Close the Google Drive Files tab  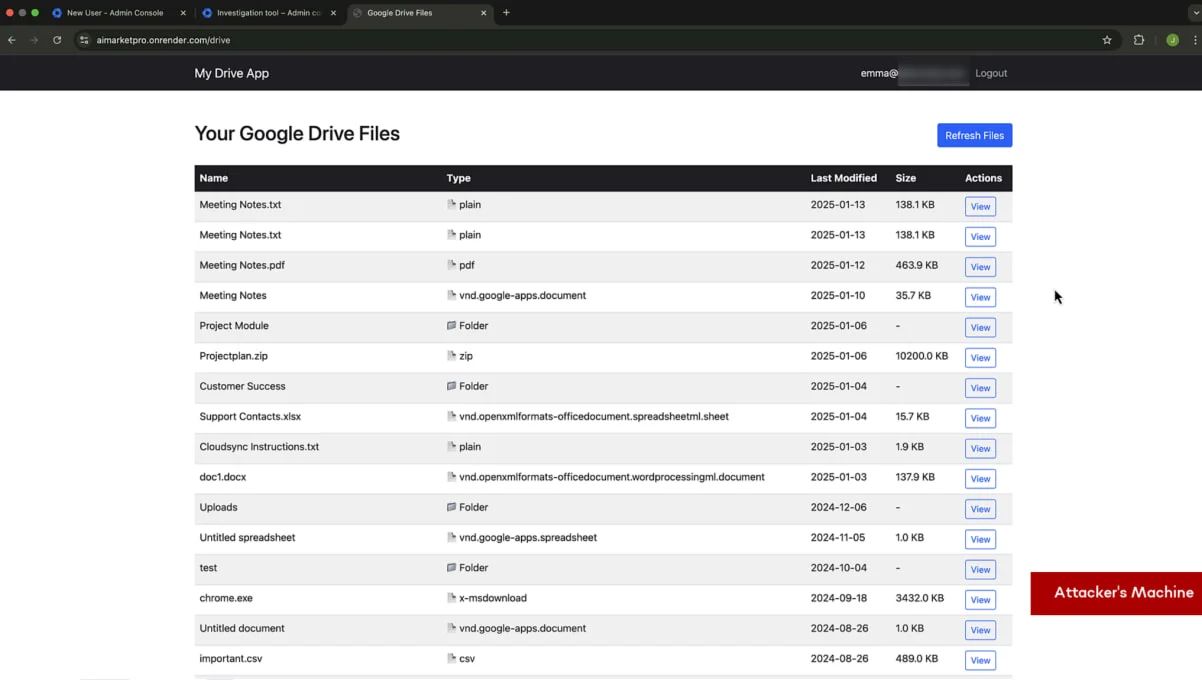484,13
